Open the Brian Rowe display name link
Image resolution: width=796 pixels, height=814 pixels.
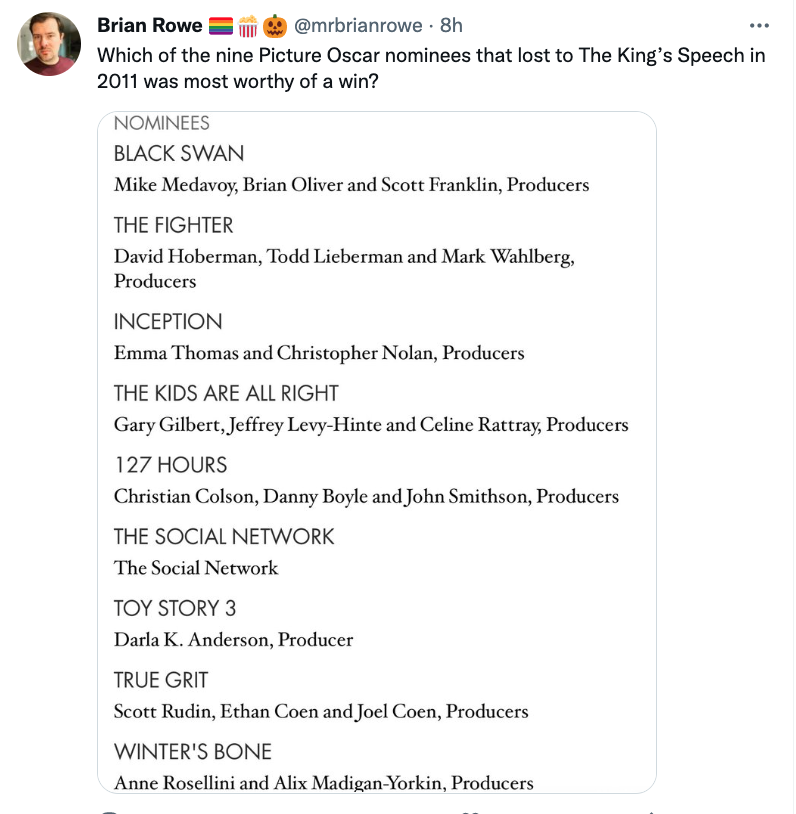149,25
